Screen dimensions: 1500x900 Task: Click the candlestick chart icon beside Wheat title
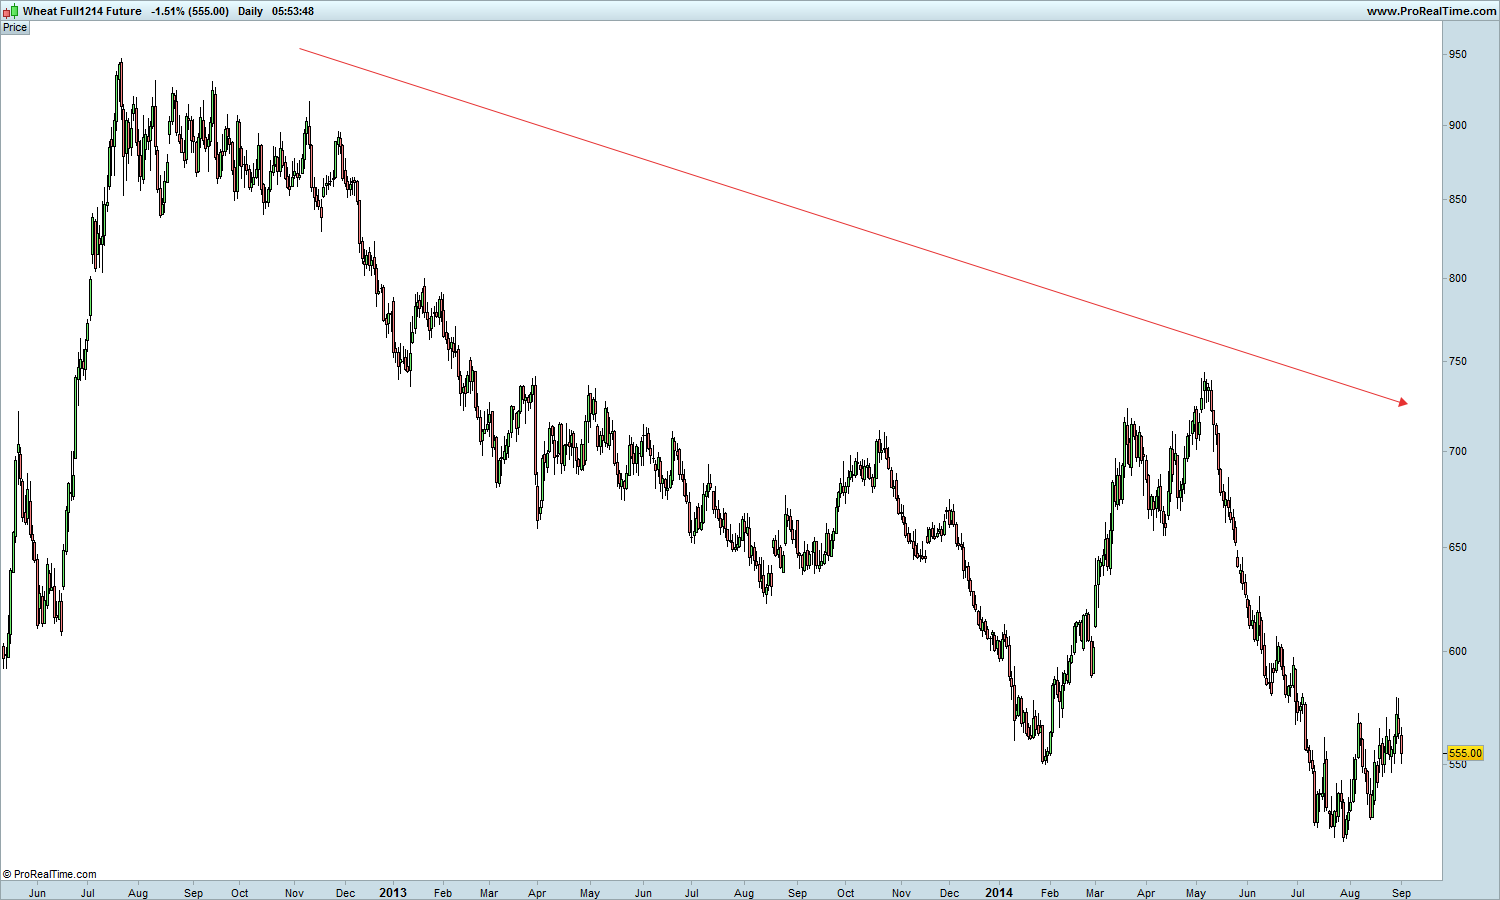[10, 11]
